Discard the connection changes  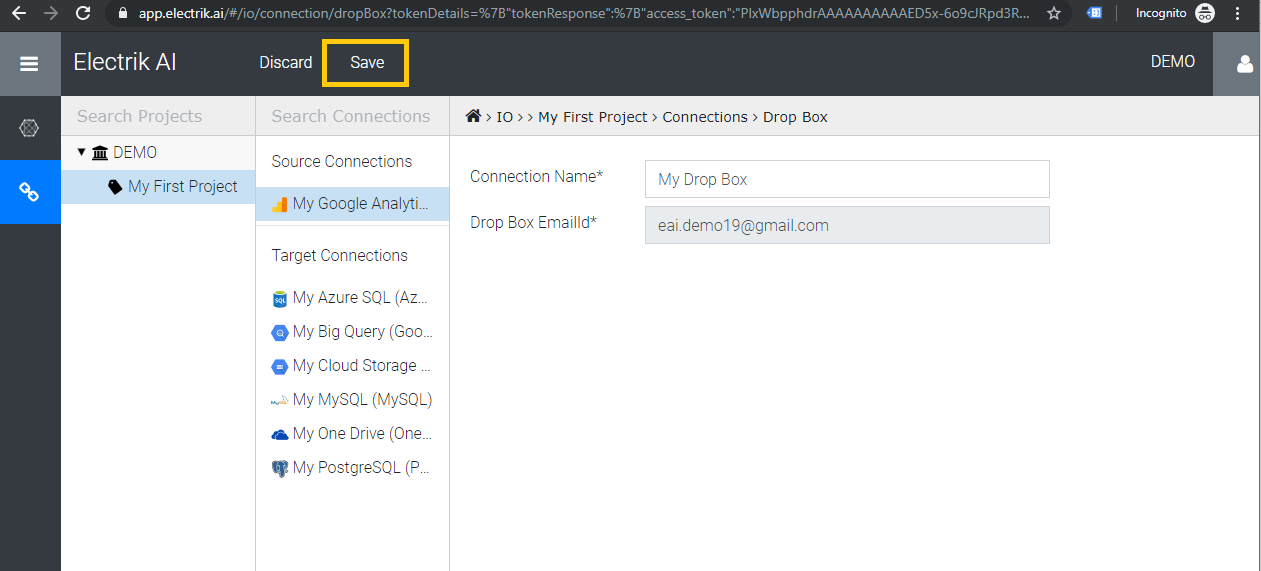click(x=286, y=63)
